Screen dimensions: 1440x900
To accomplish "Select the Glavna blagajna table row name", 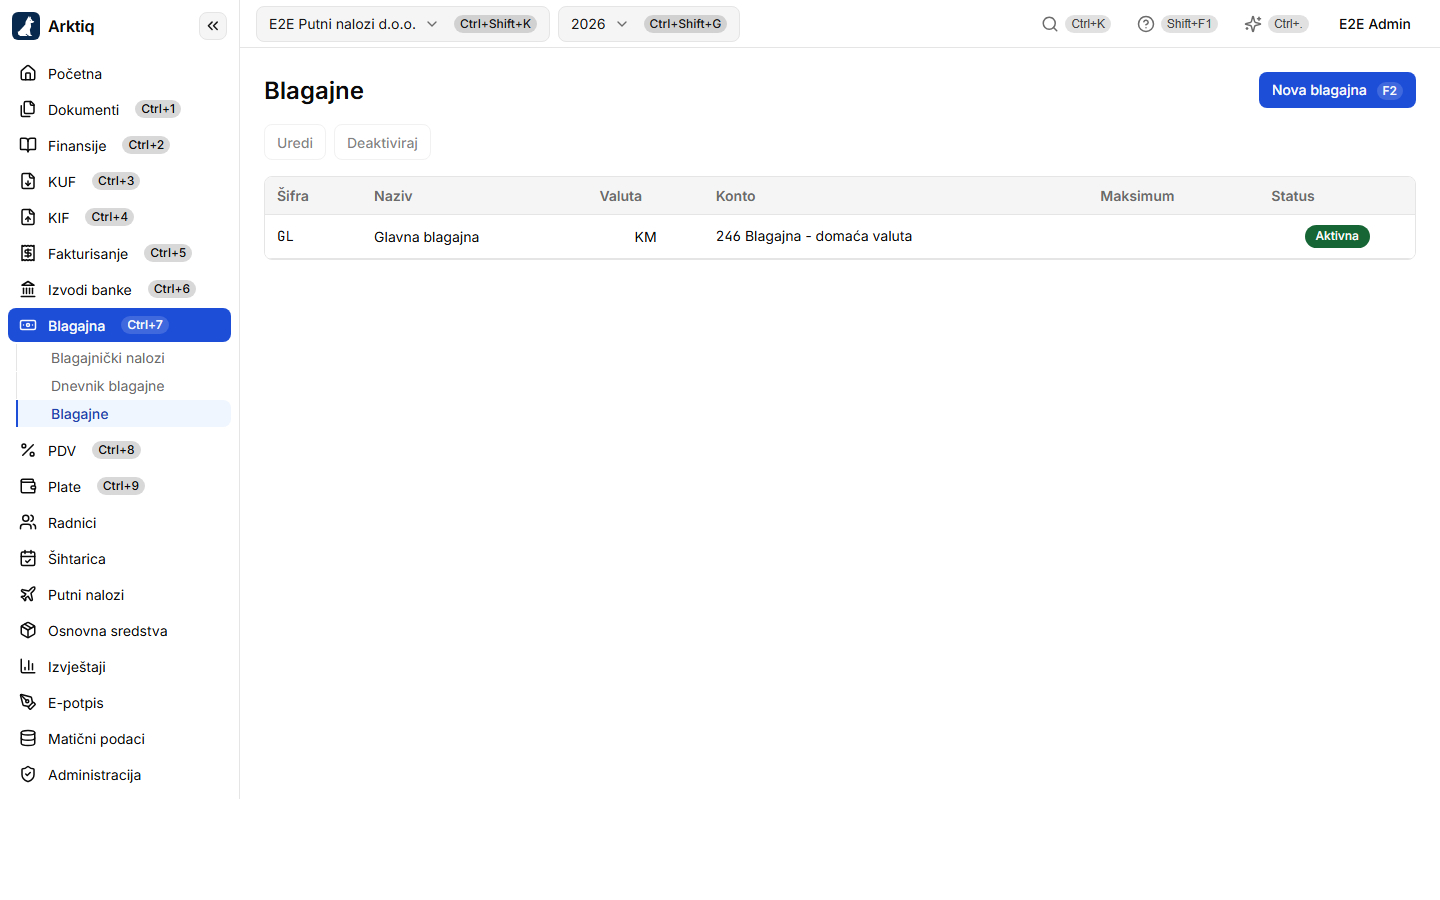I will point(427,237).
